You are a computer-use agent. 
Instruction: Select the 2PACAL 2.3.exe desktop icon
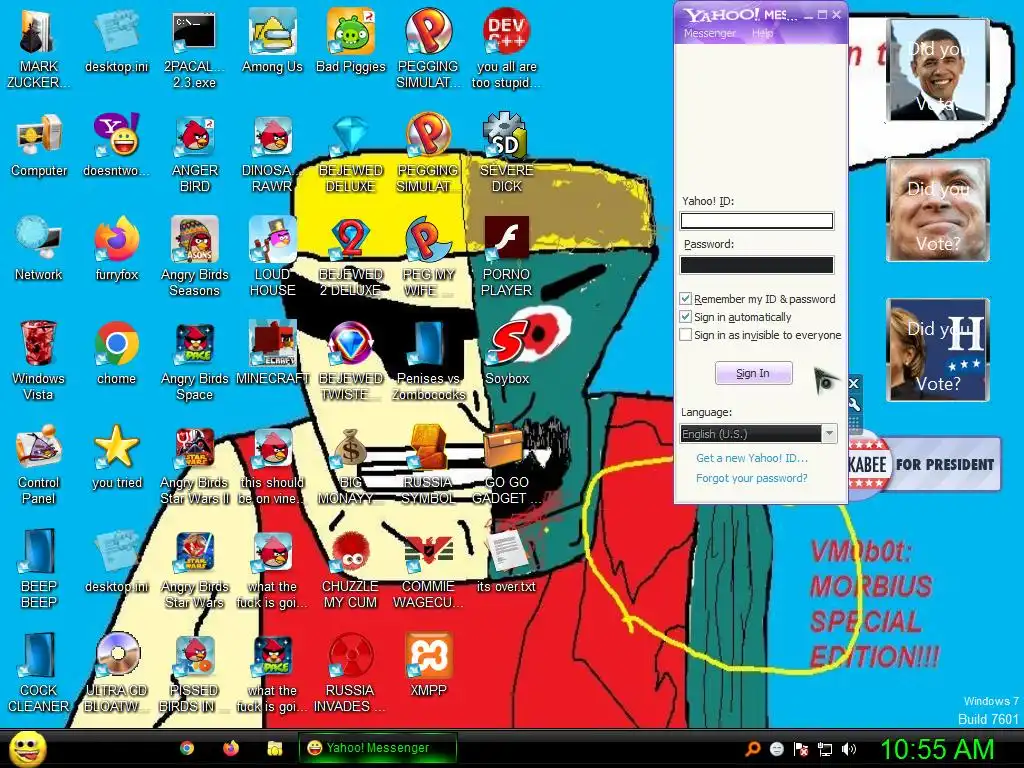[194, 49]
